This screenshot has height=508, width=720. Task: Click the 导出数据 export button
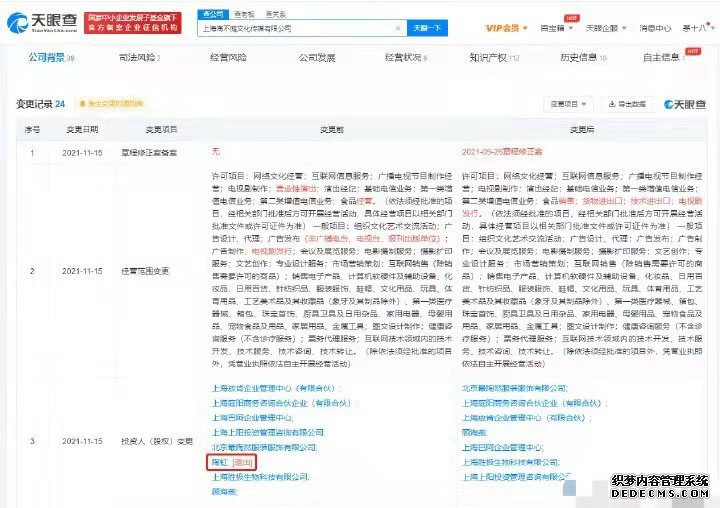point(627,104)
